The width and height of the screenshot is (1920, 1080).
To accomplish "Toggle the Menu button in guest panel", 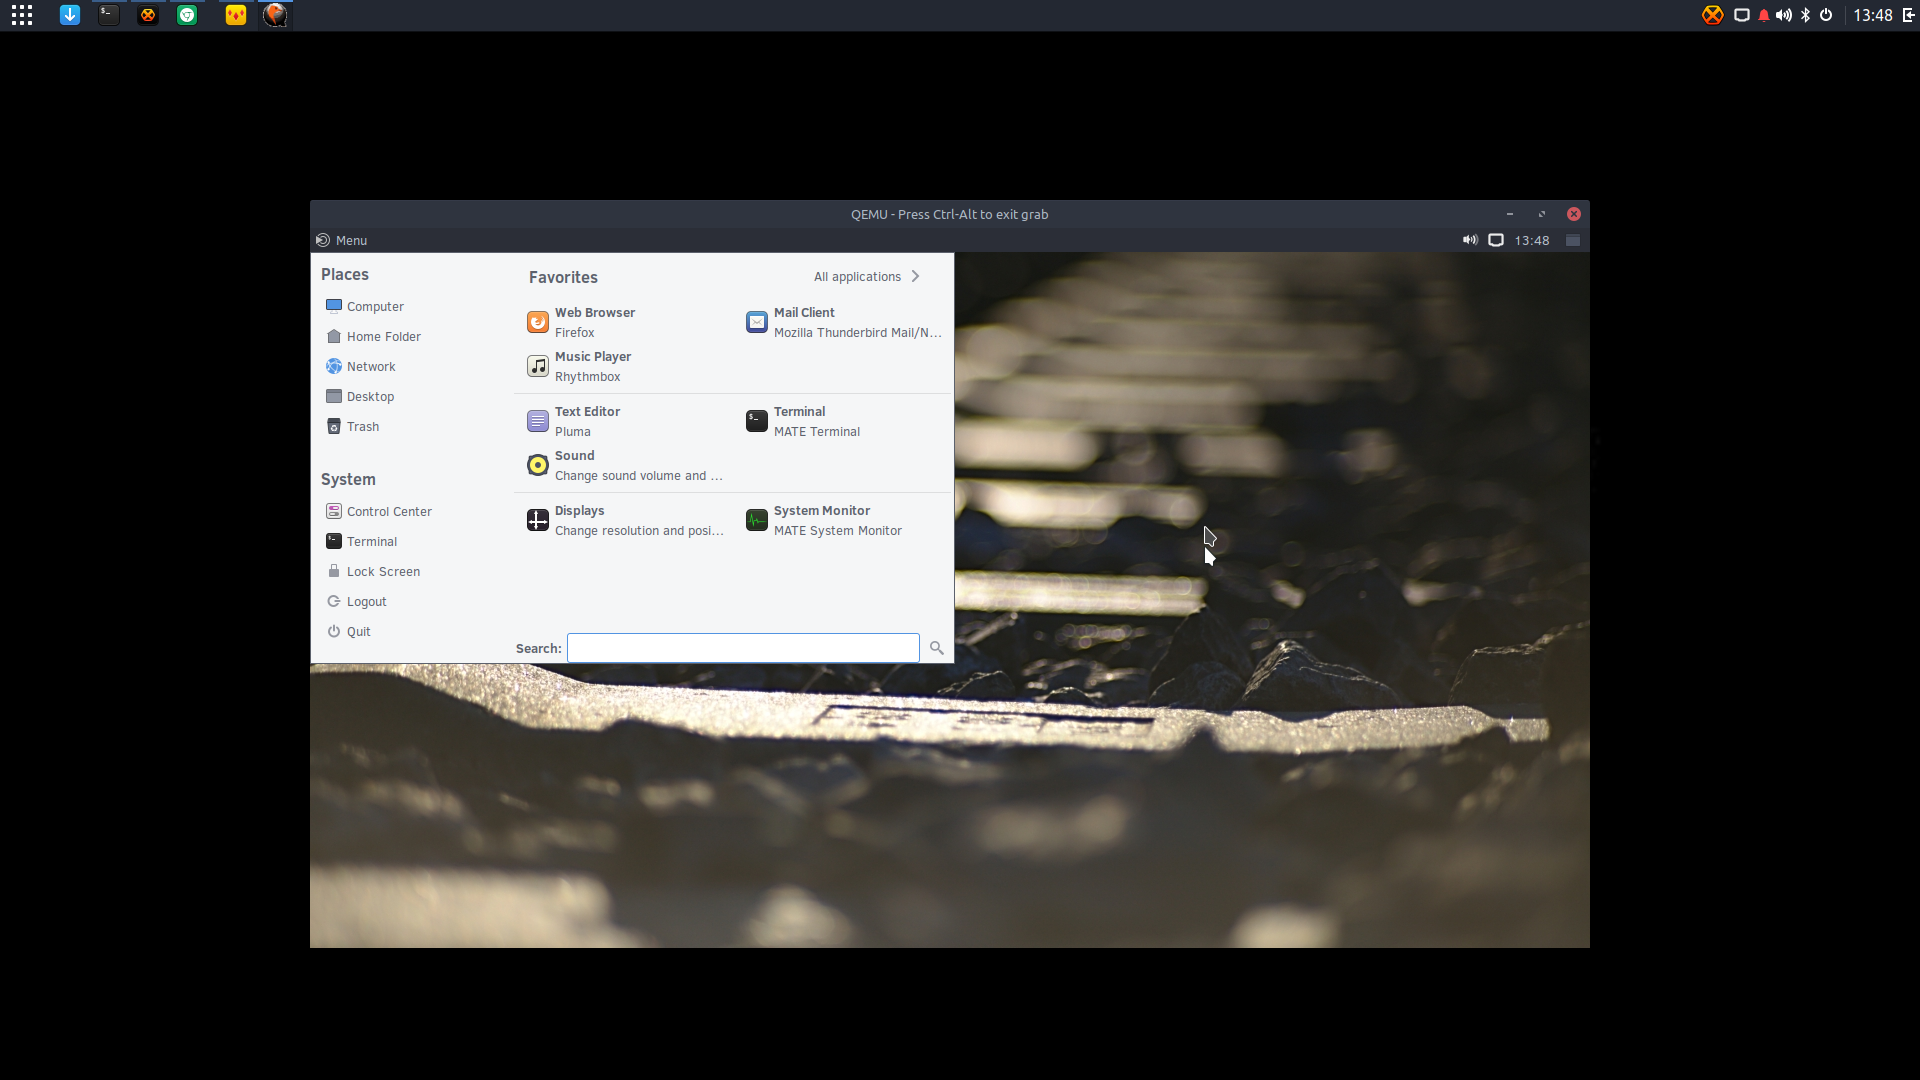I will [x=341, y=240].
